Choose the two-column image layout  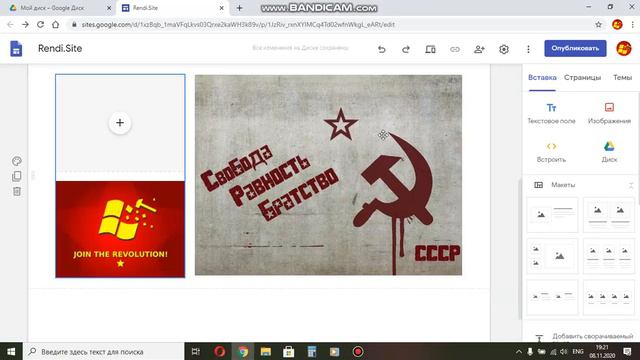point(609,215)
